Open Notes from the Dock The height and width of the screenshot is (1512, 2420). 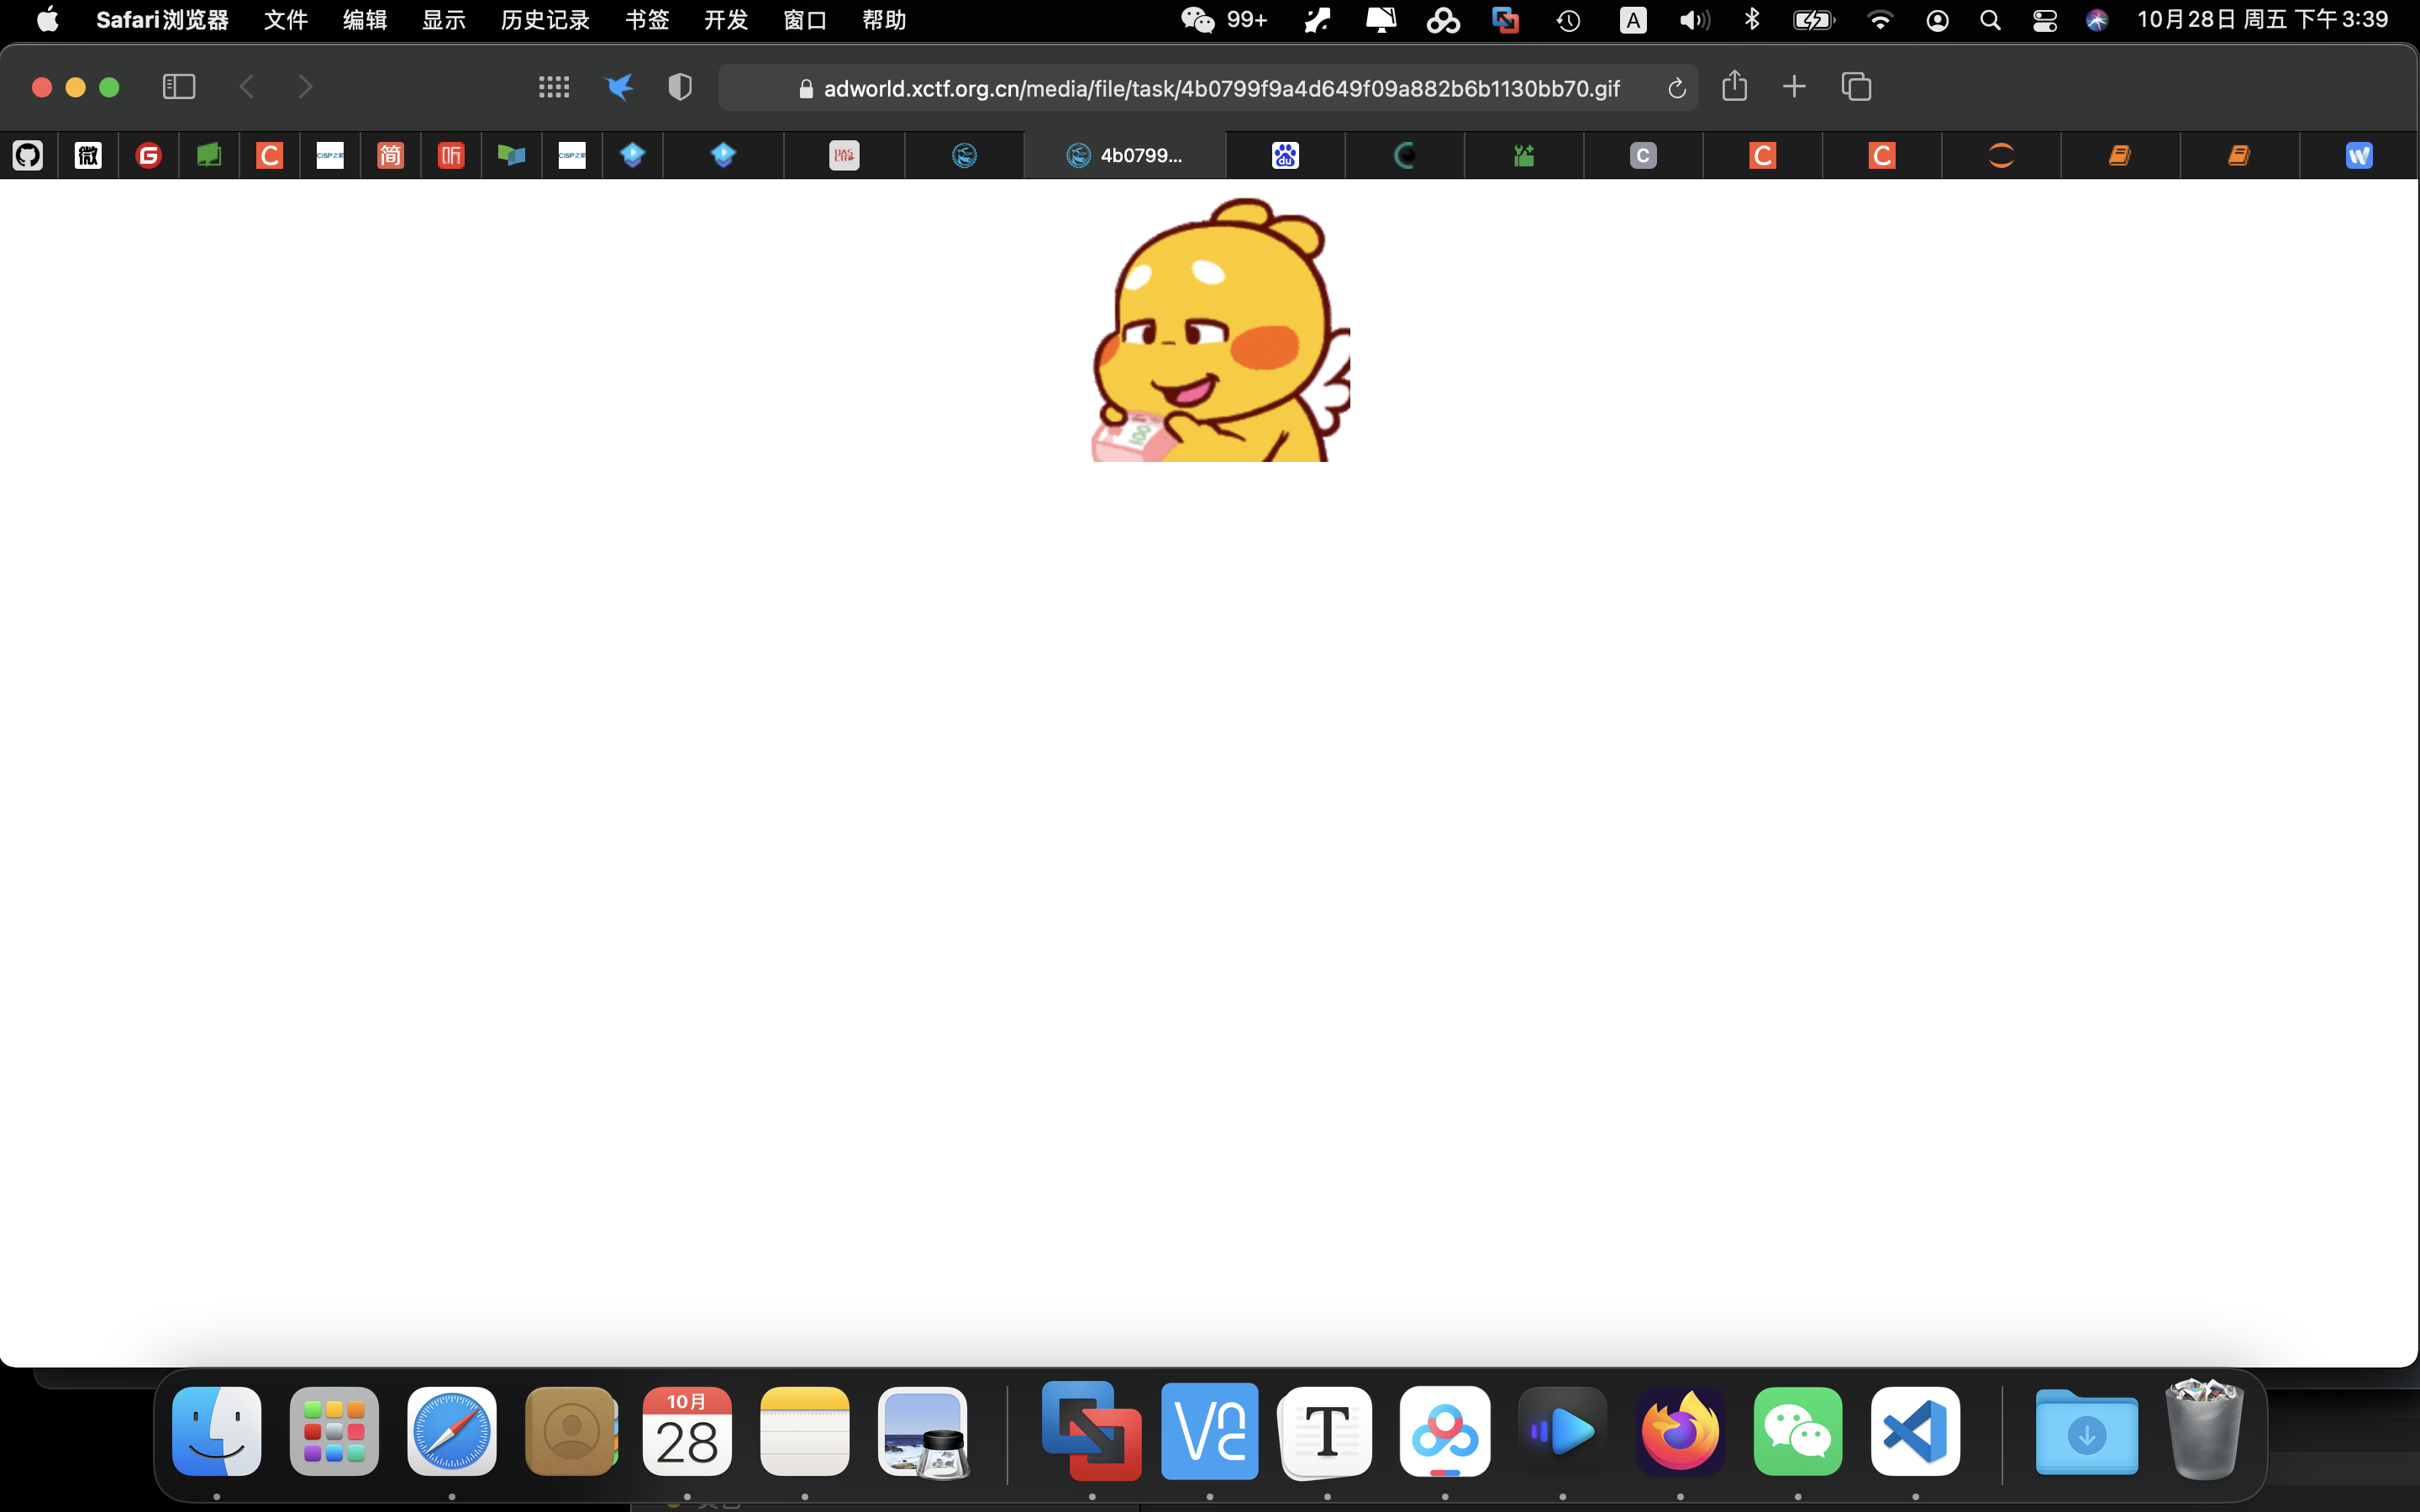click(805, 1431)
